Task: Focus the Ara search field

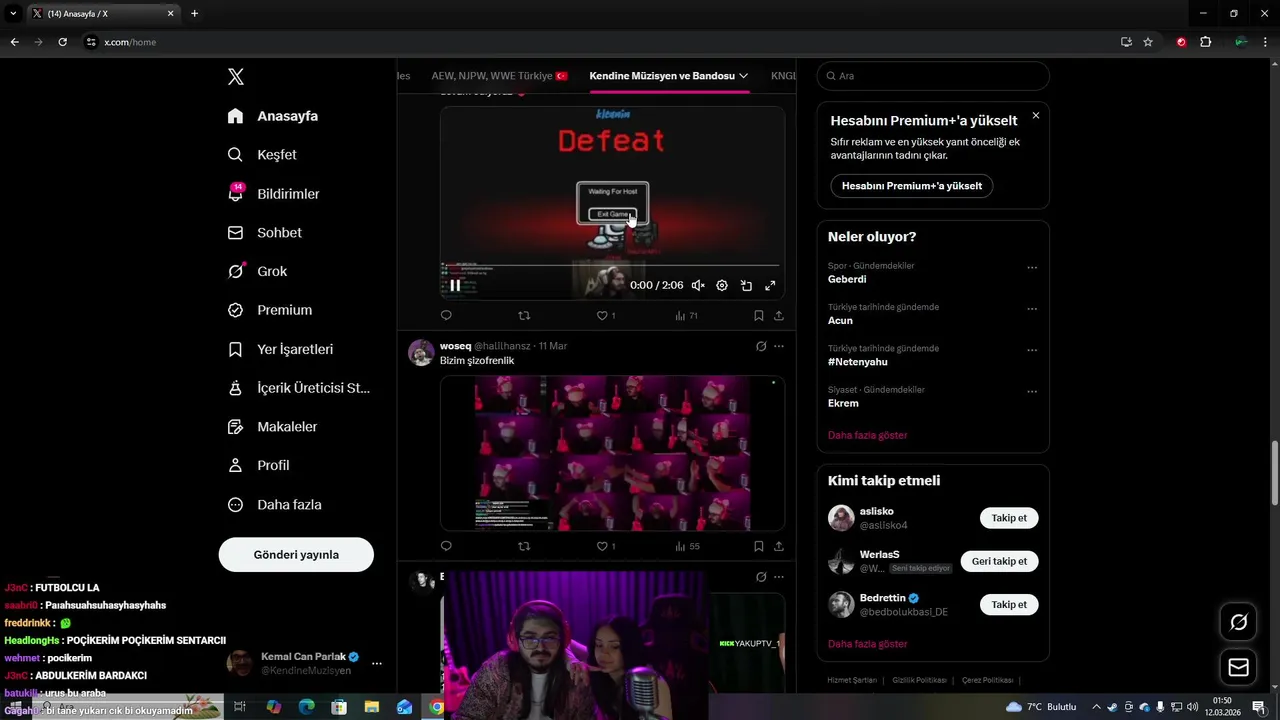Action: click(933, 76)
